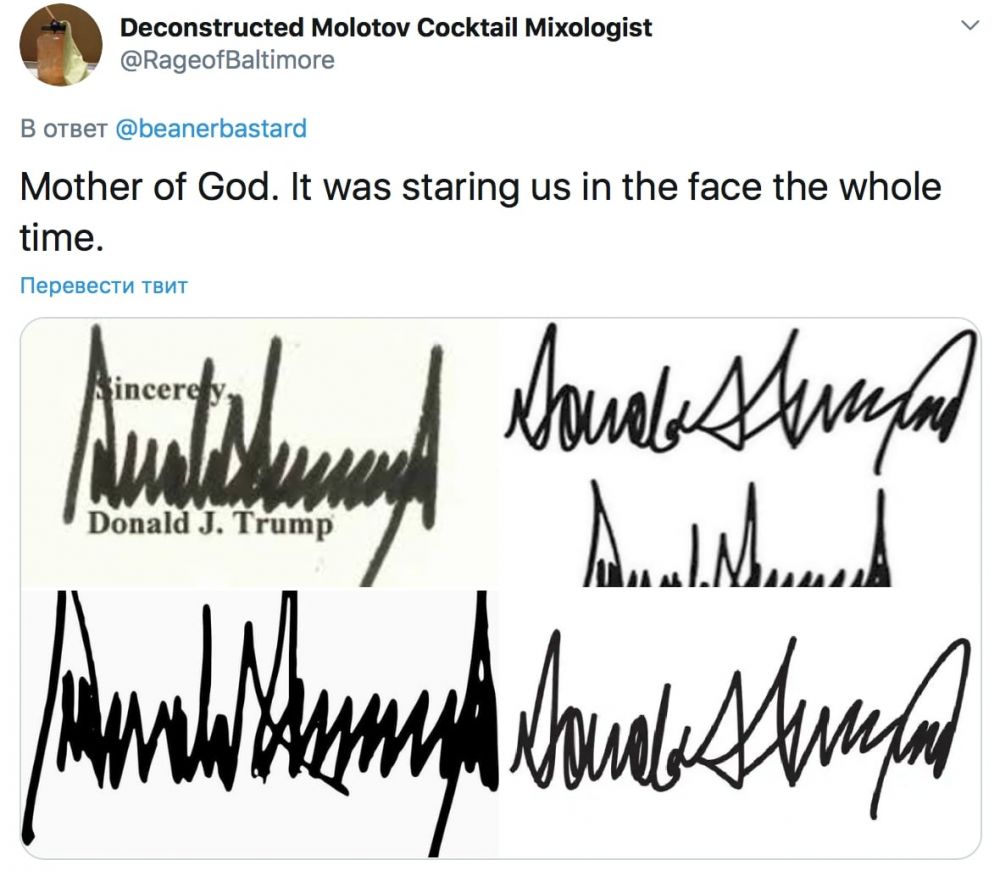1000x871 pixels.
Task: Click the word time. on second line
Action: click(x=61, y=238)
